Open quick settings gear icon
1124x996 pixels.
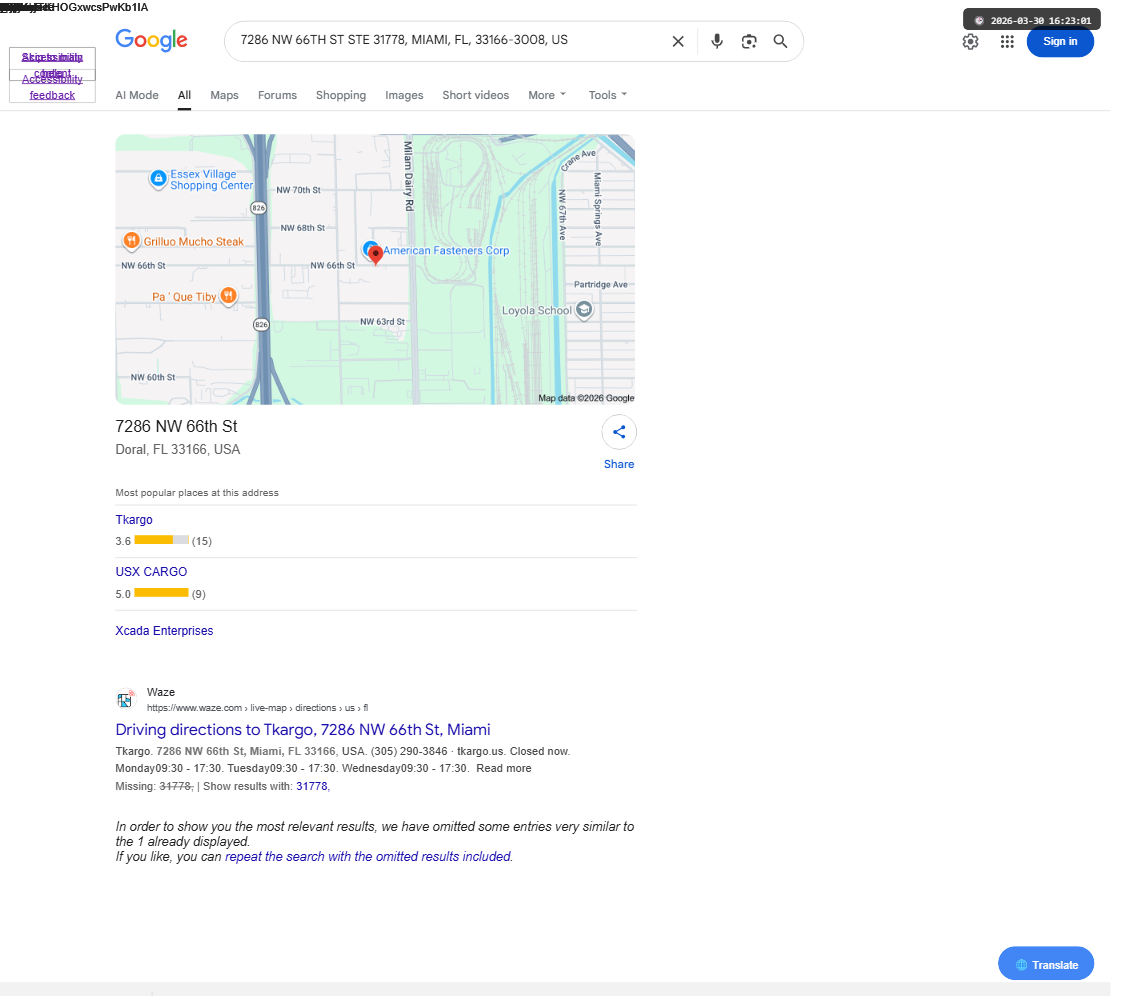[970, 42]
